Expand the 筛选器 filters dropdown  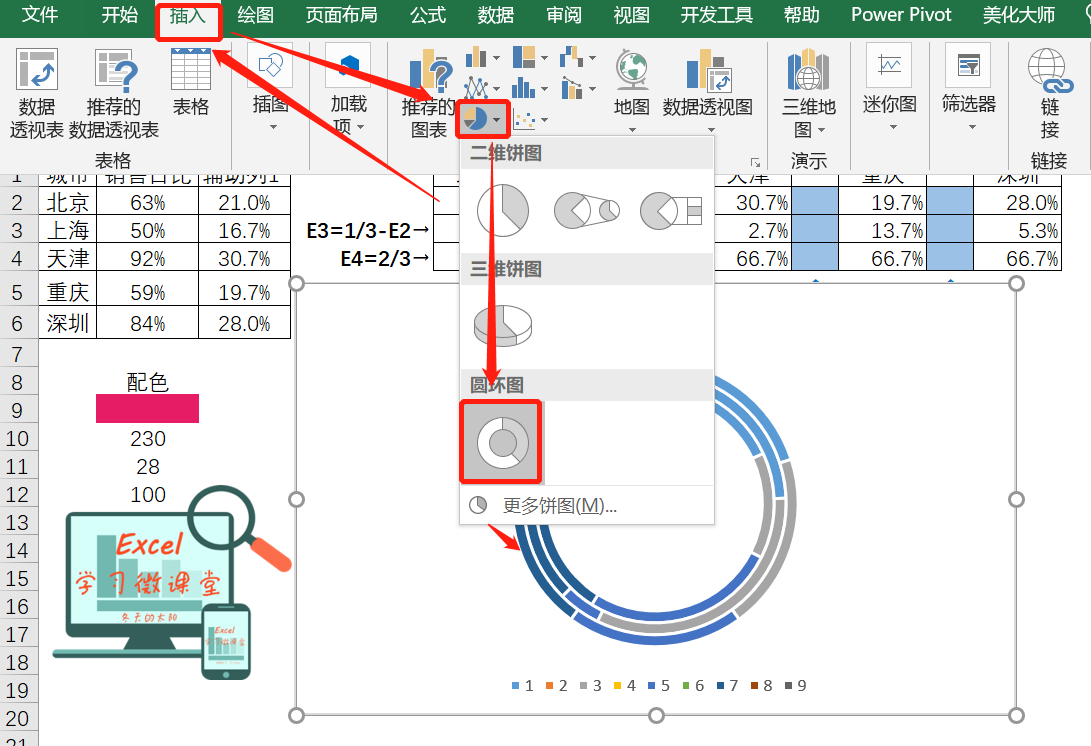coord(972,127)
